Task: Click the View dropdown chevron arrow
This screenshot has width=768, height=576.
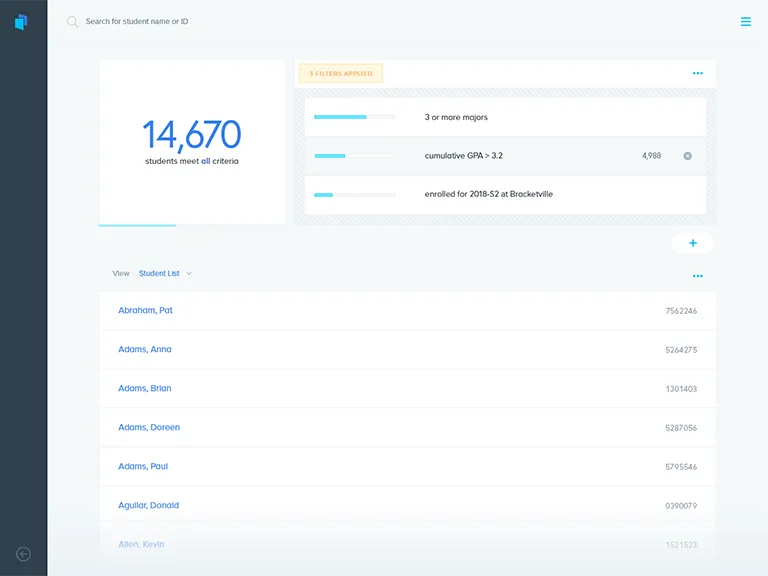Action: (189, 273)
